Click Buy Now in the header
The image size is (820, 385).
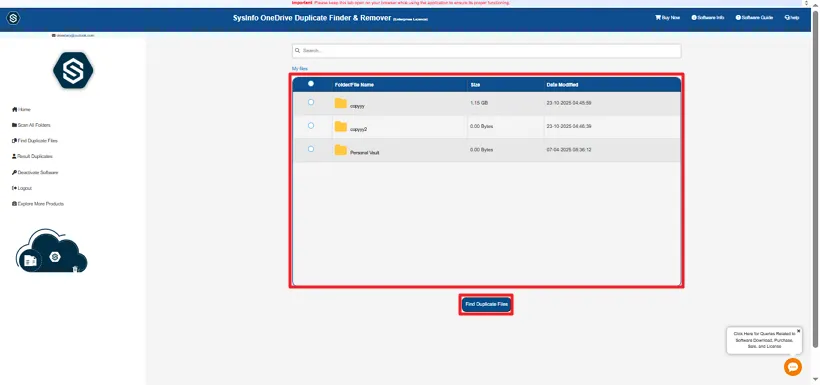click(x=667, y=17)
